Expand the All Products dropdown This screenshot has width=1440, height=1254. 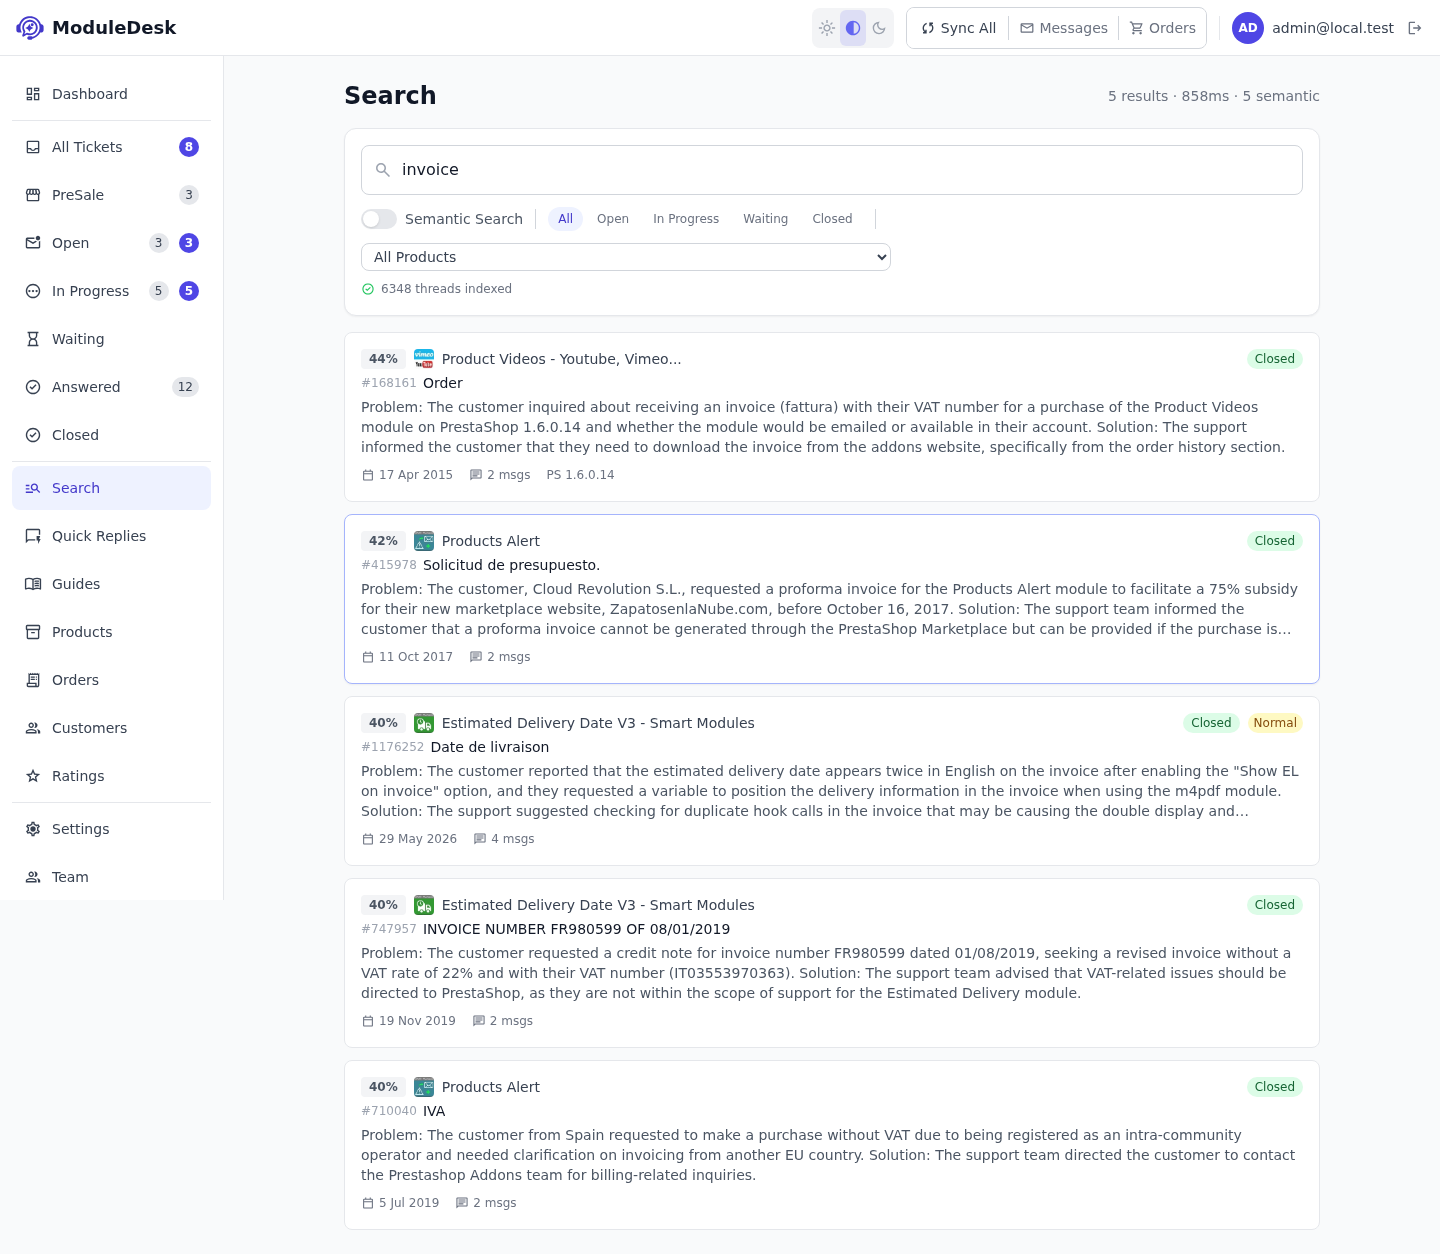tap(626, 257)
